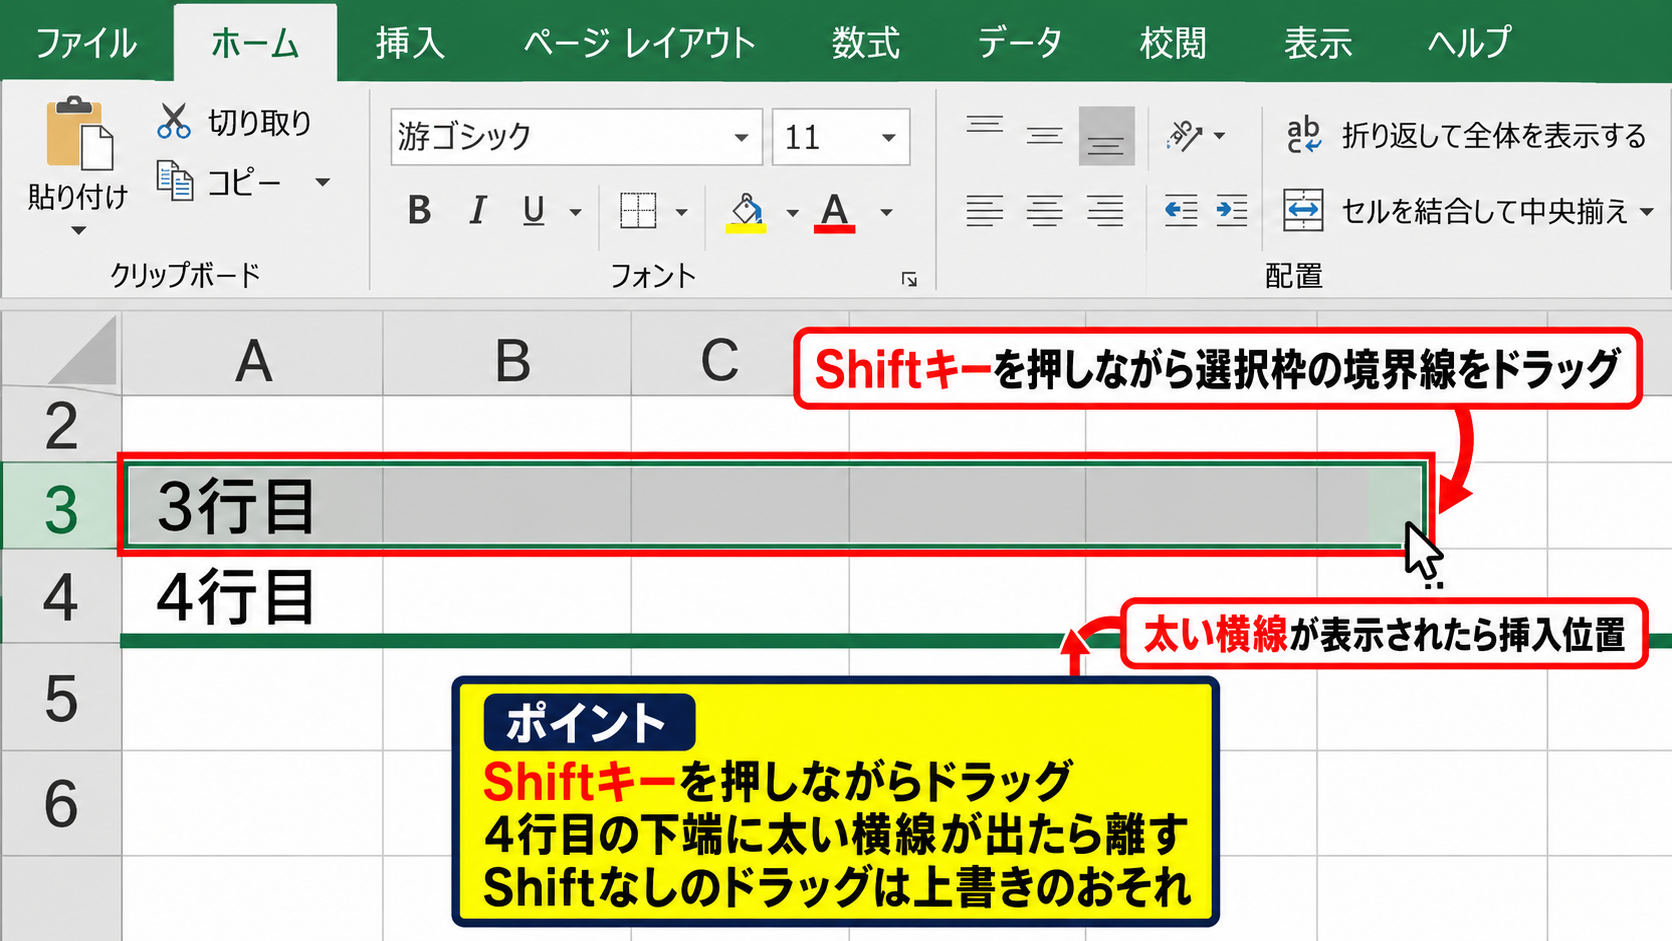Viewport: 1672px width, 941px height.
Task: Align text right in cell
Action: point(1105,211)
